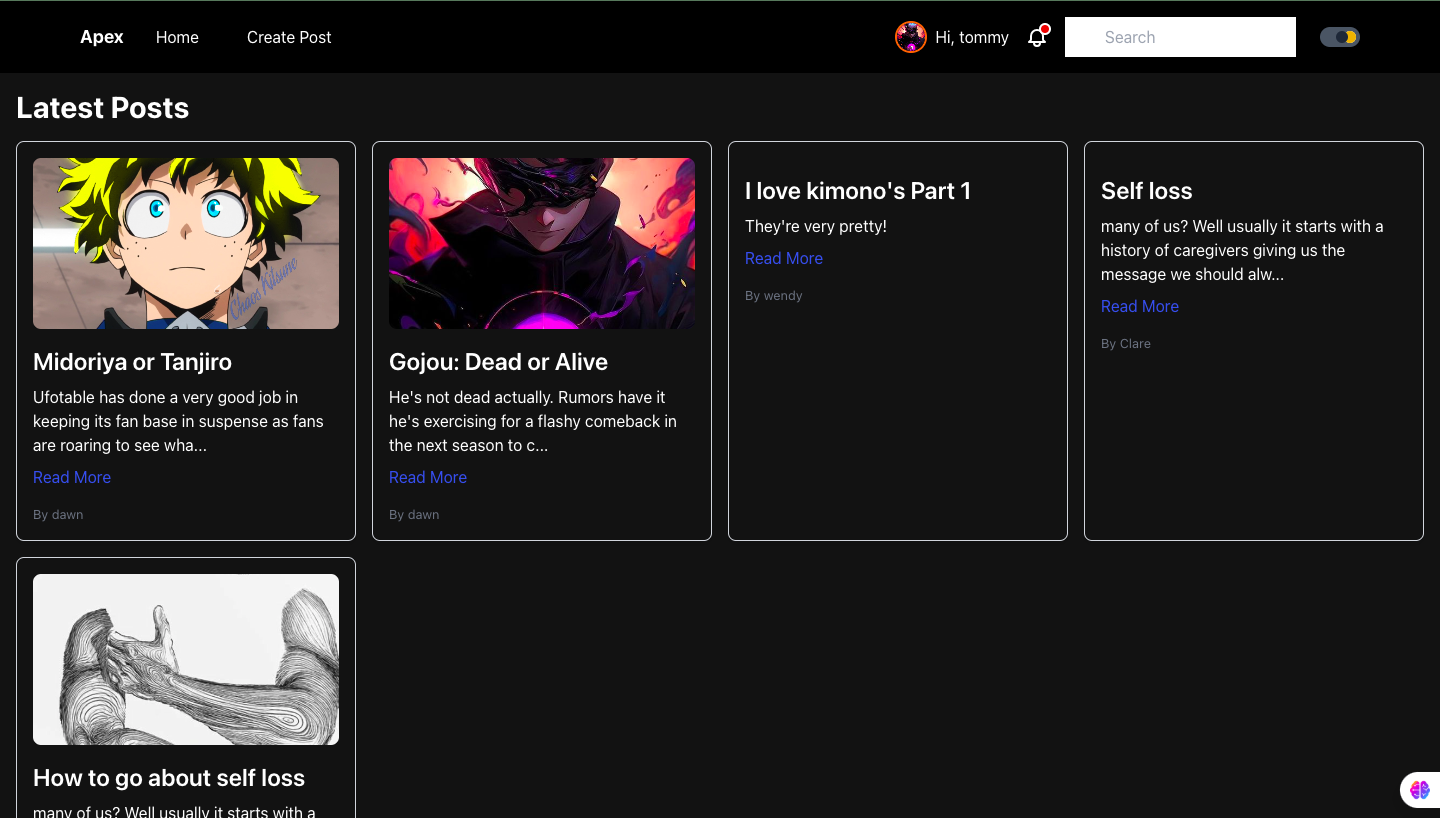1440x818 pixels.
Task: Click 'By dawn' under Midoriya post
Action: coord(58,514)
